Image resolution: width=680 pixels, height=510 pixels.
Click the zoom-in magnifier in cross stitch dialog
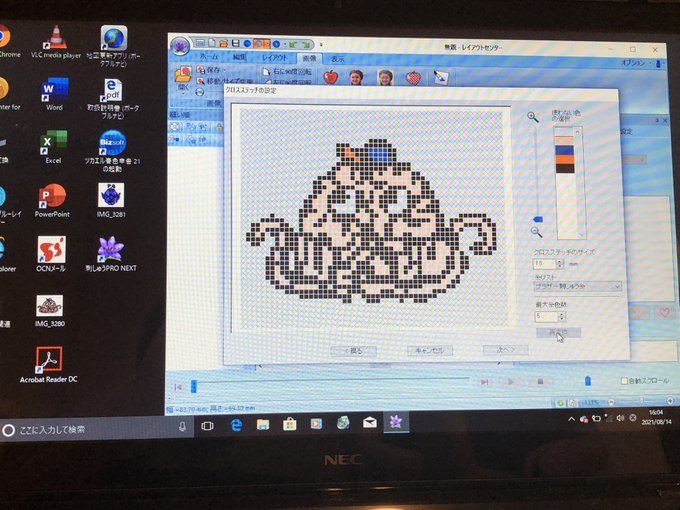[533, 117]
